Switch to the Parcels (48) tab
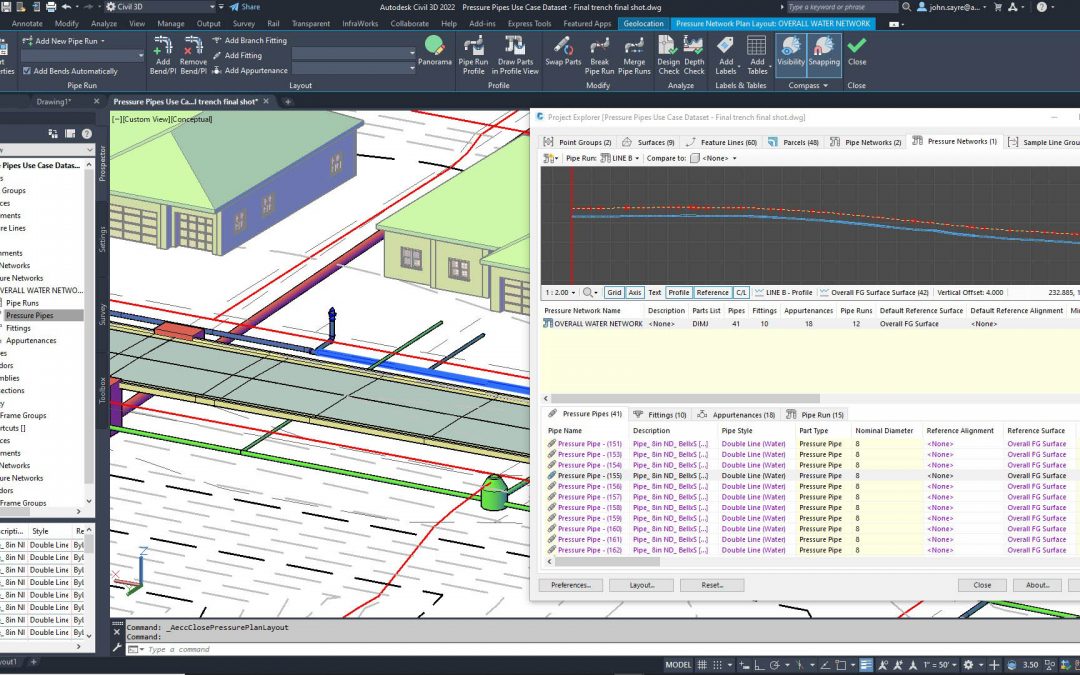 [793, 143]
